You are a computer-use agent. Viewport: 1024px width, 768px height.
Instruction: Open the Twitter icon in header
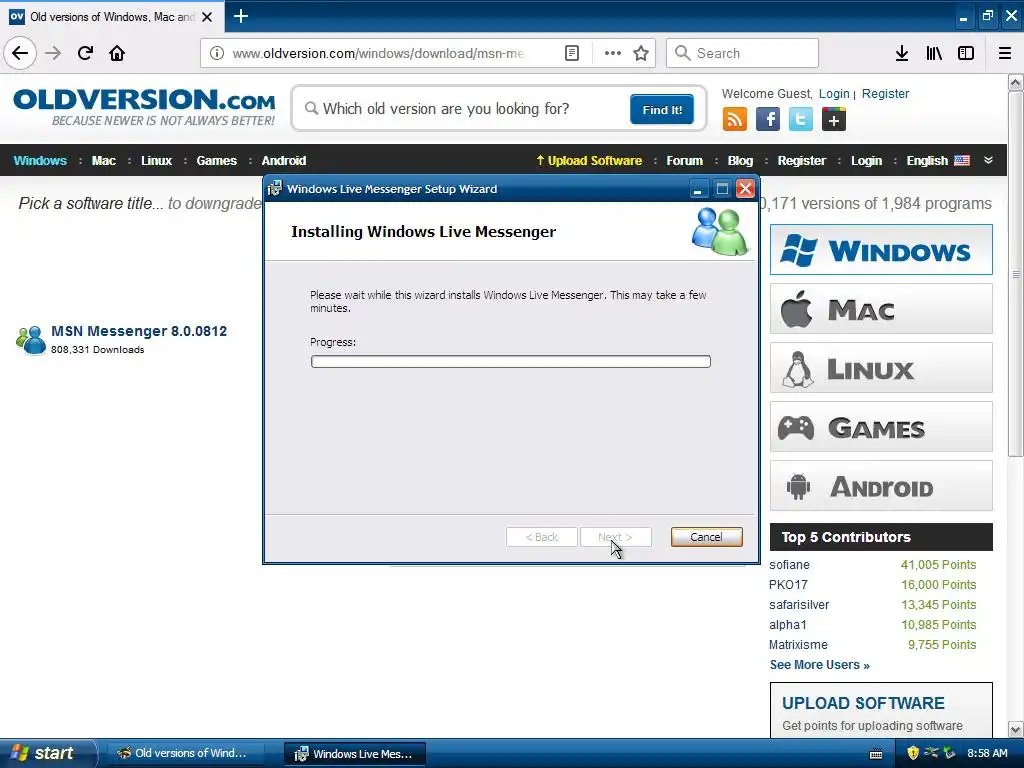801,120
